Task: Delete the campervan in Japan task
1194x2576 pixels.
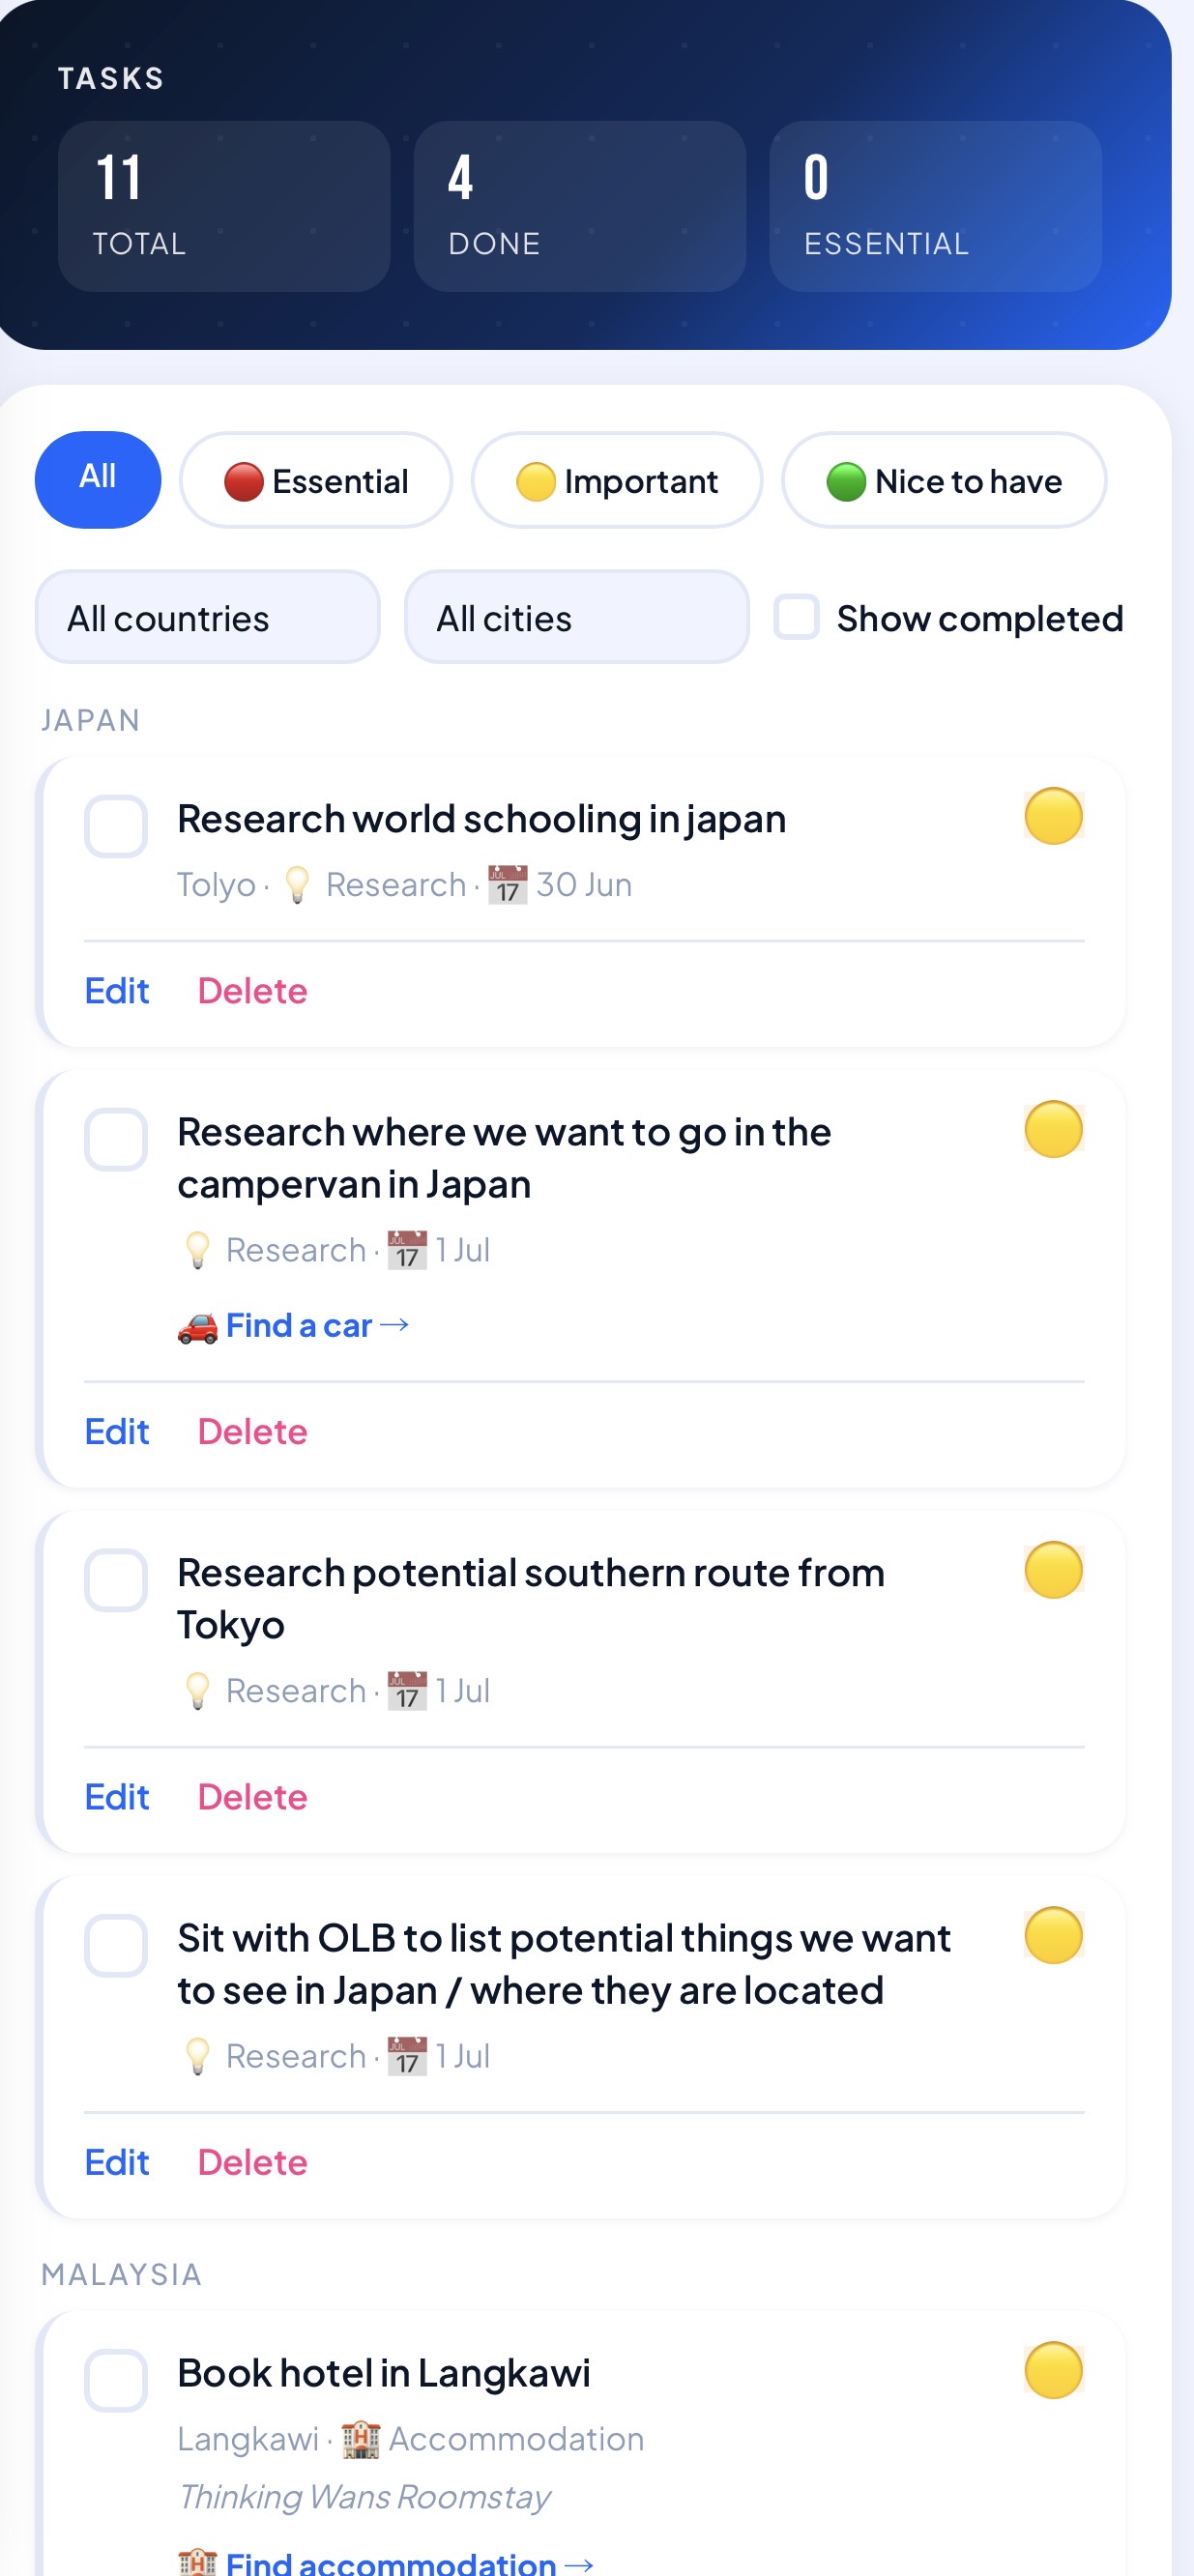Action: (252, 1431)
